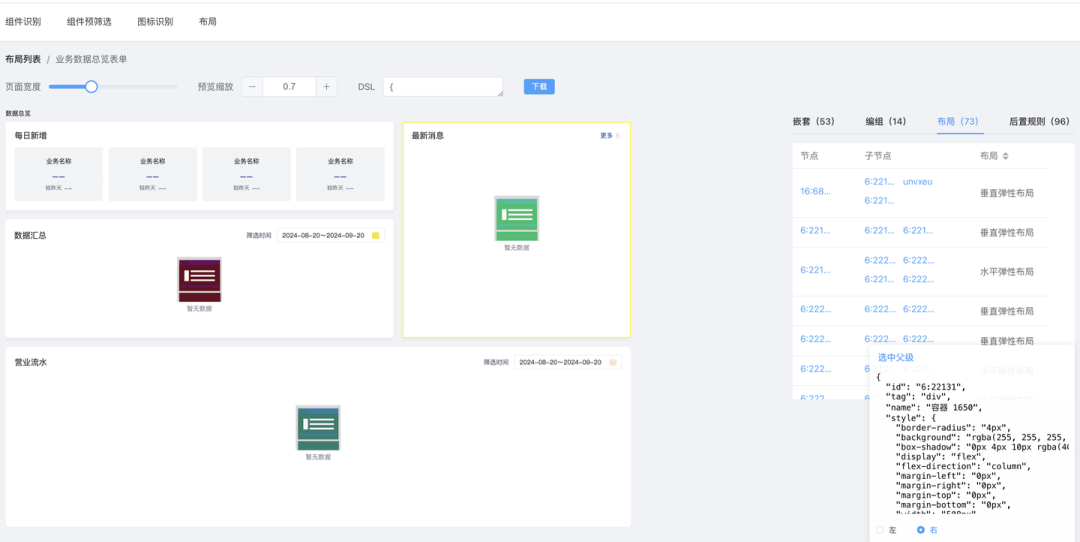
Task: Open the 数据汇总 date range picker
Action: pyautogui.click(x=322, y=236)
